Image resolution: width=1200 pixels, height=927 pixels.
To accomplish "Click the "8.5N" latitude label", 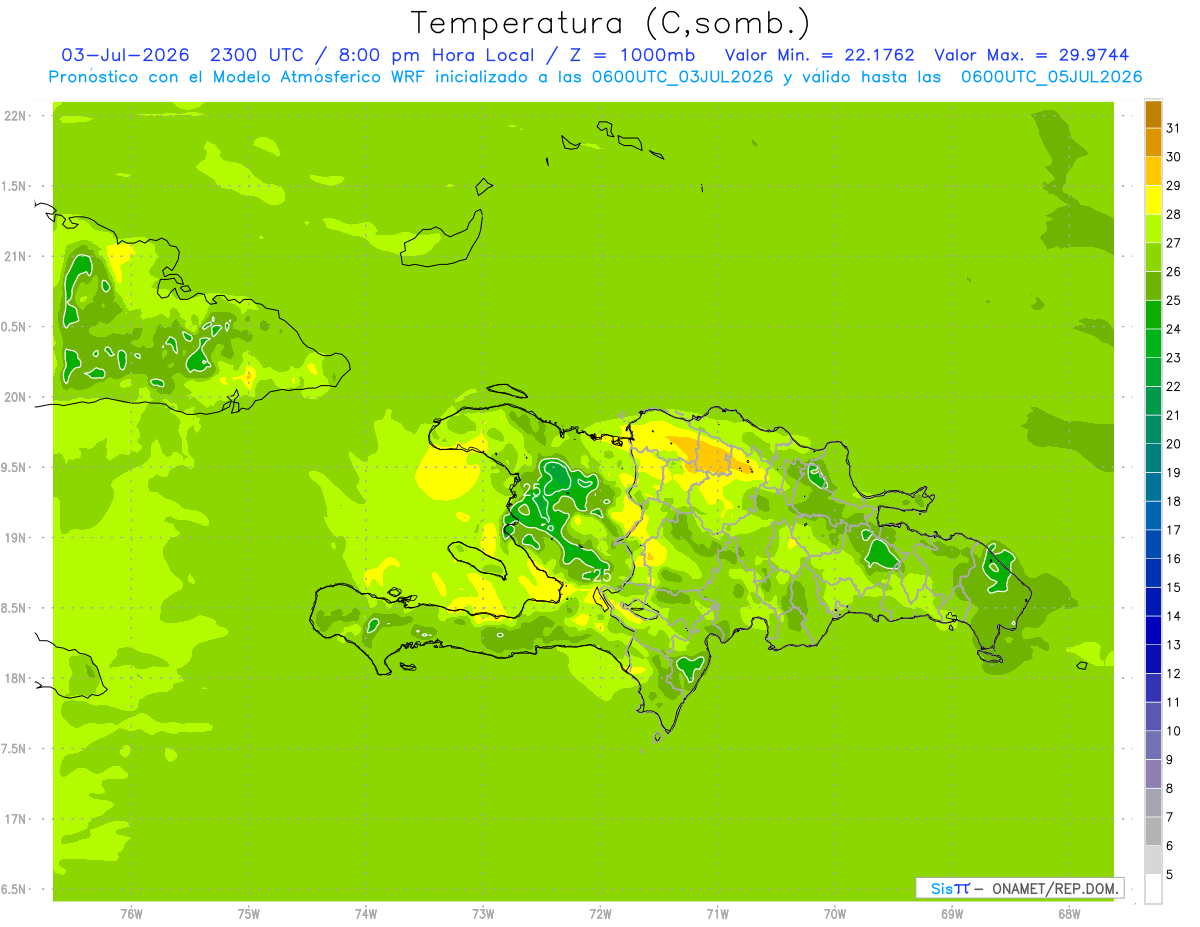I will point(14,608).
